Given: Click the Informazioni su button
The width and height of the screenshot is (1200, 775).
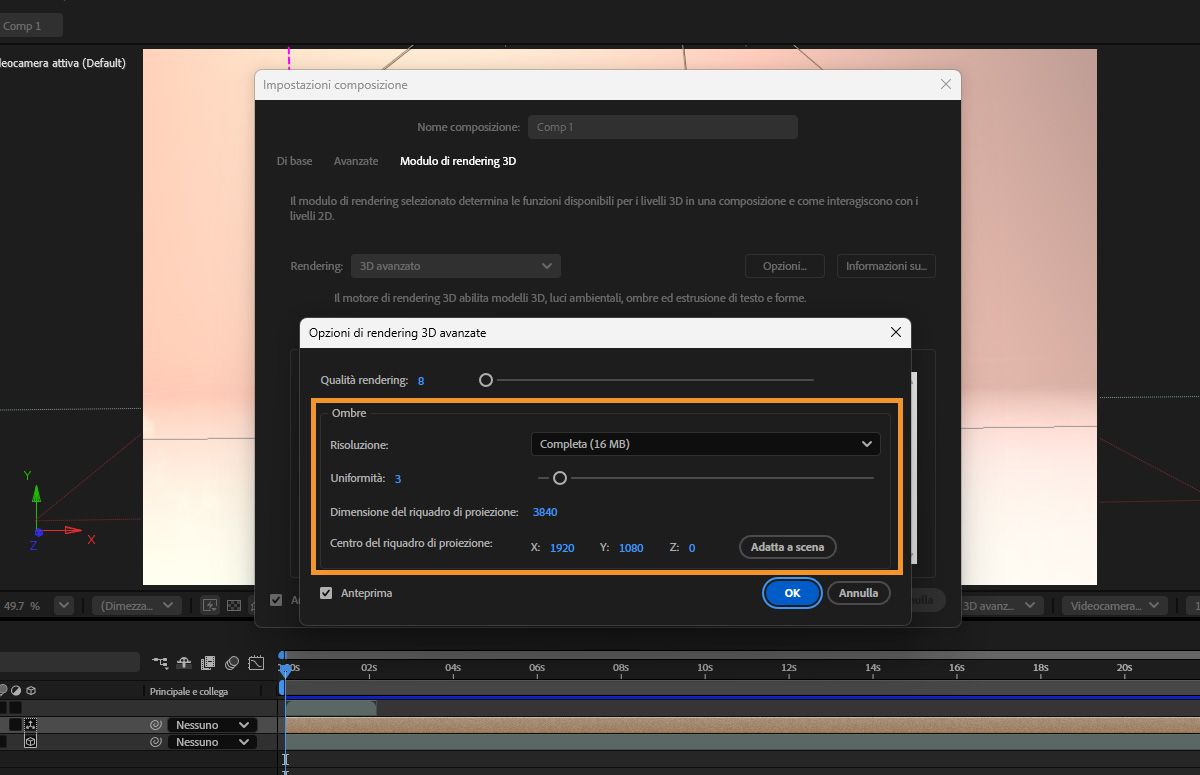Looking at the screenshot, I should click(x=886, y=265).
